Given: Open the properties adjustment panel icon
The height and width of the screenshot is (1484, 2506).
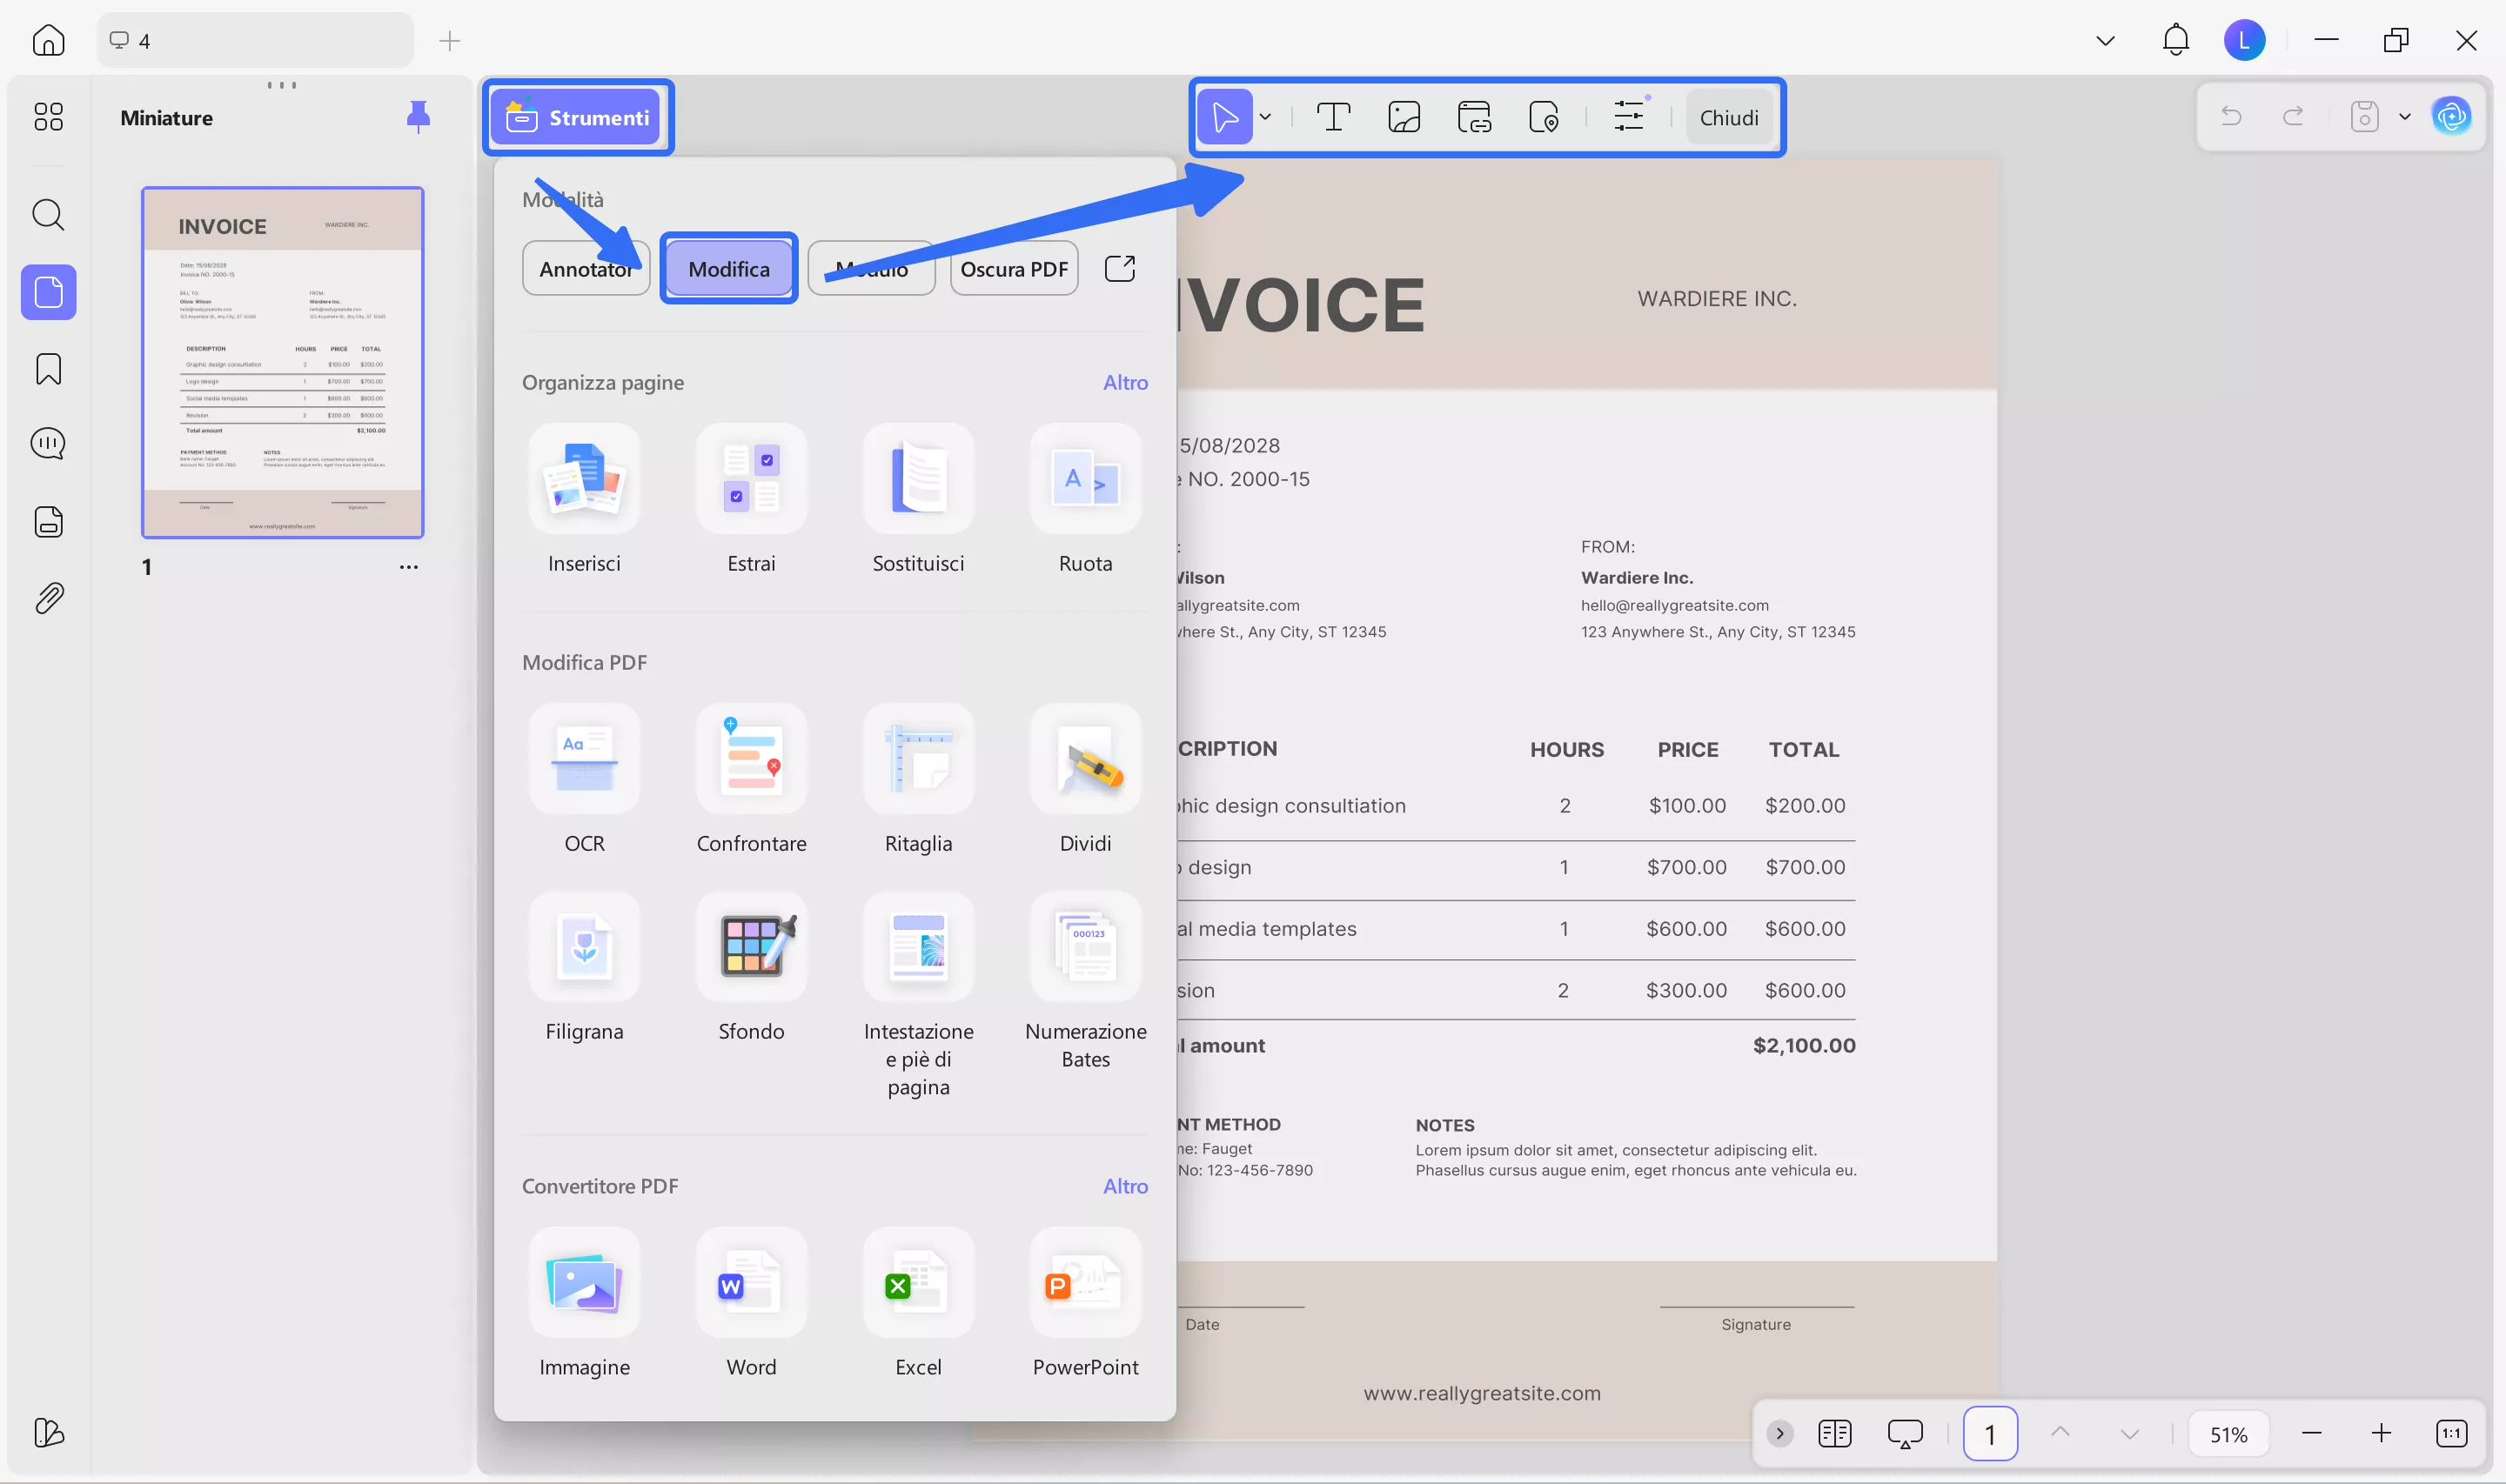Looking at the screenshot, I should [1630, 116].
